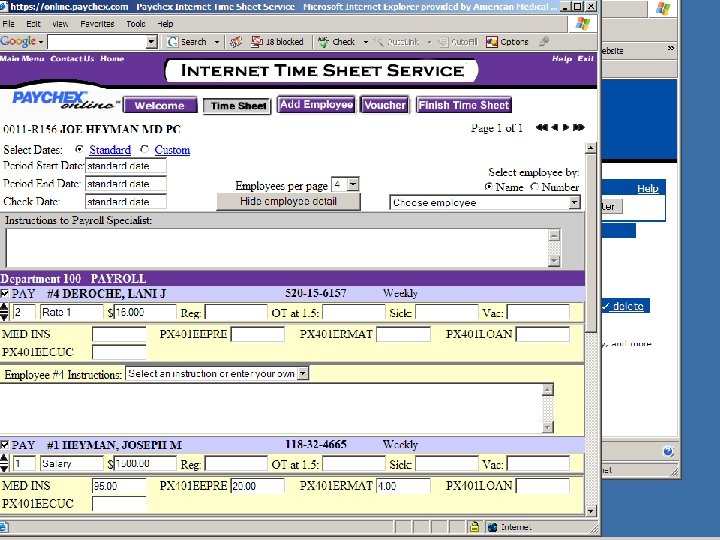720x540 pixels.
Task: Click the security lock icon in status bar
Action: point(474,527)
